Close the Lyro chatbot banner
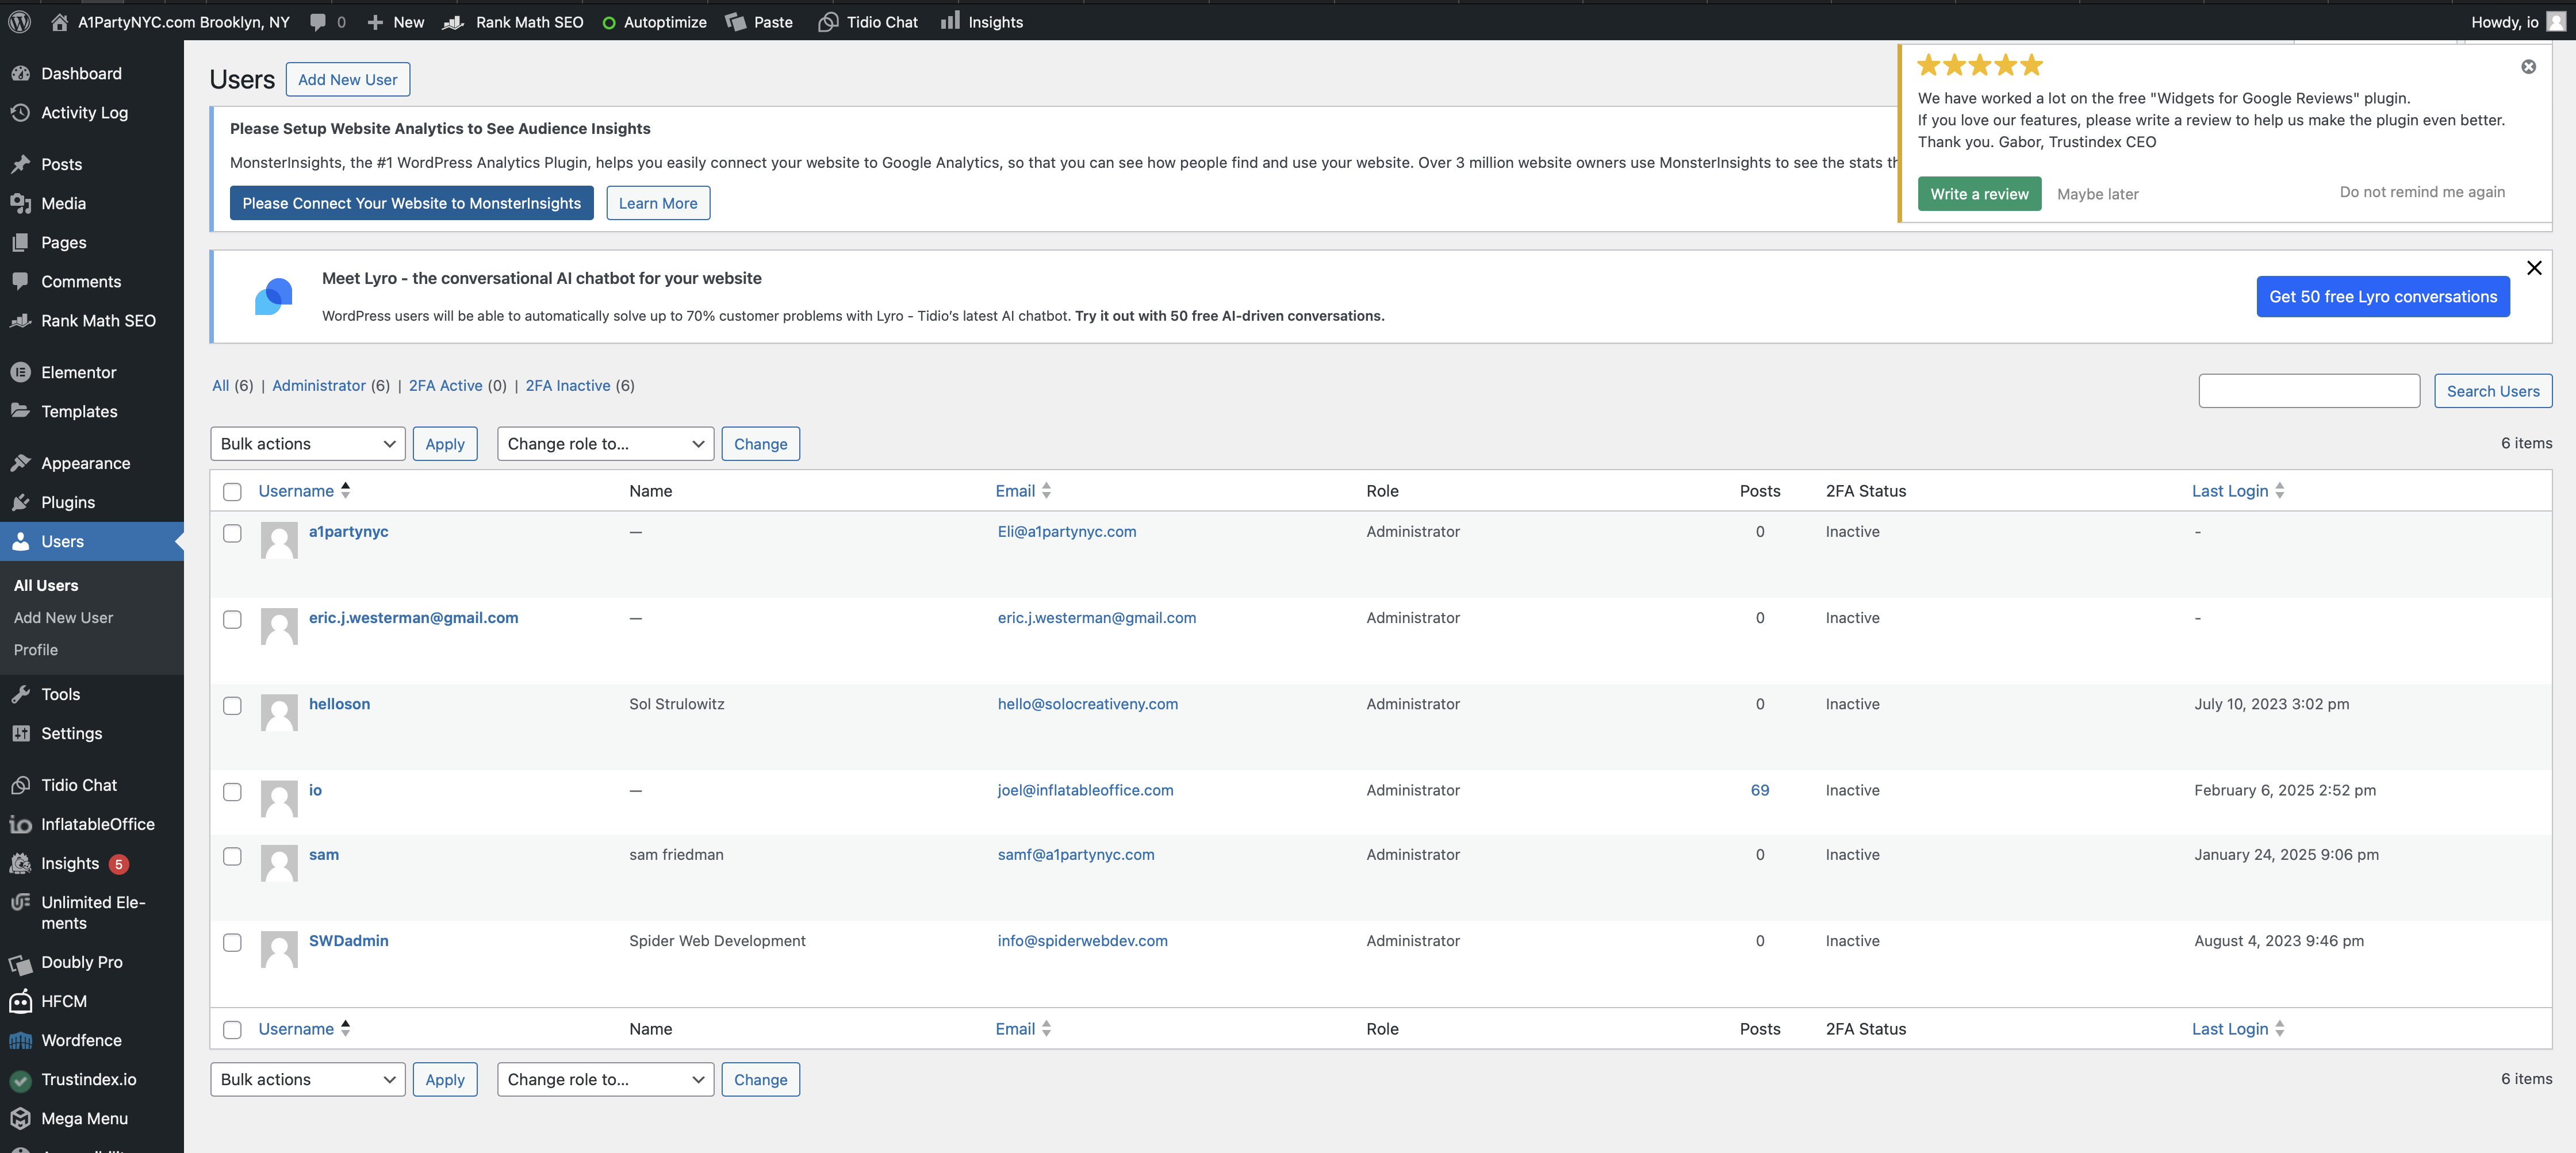This screenshot has width=2576, height=1153. 2533,268
